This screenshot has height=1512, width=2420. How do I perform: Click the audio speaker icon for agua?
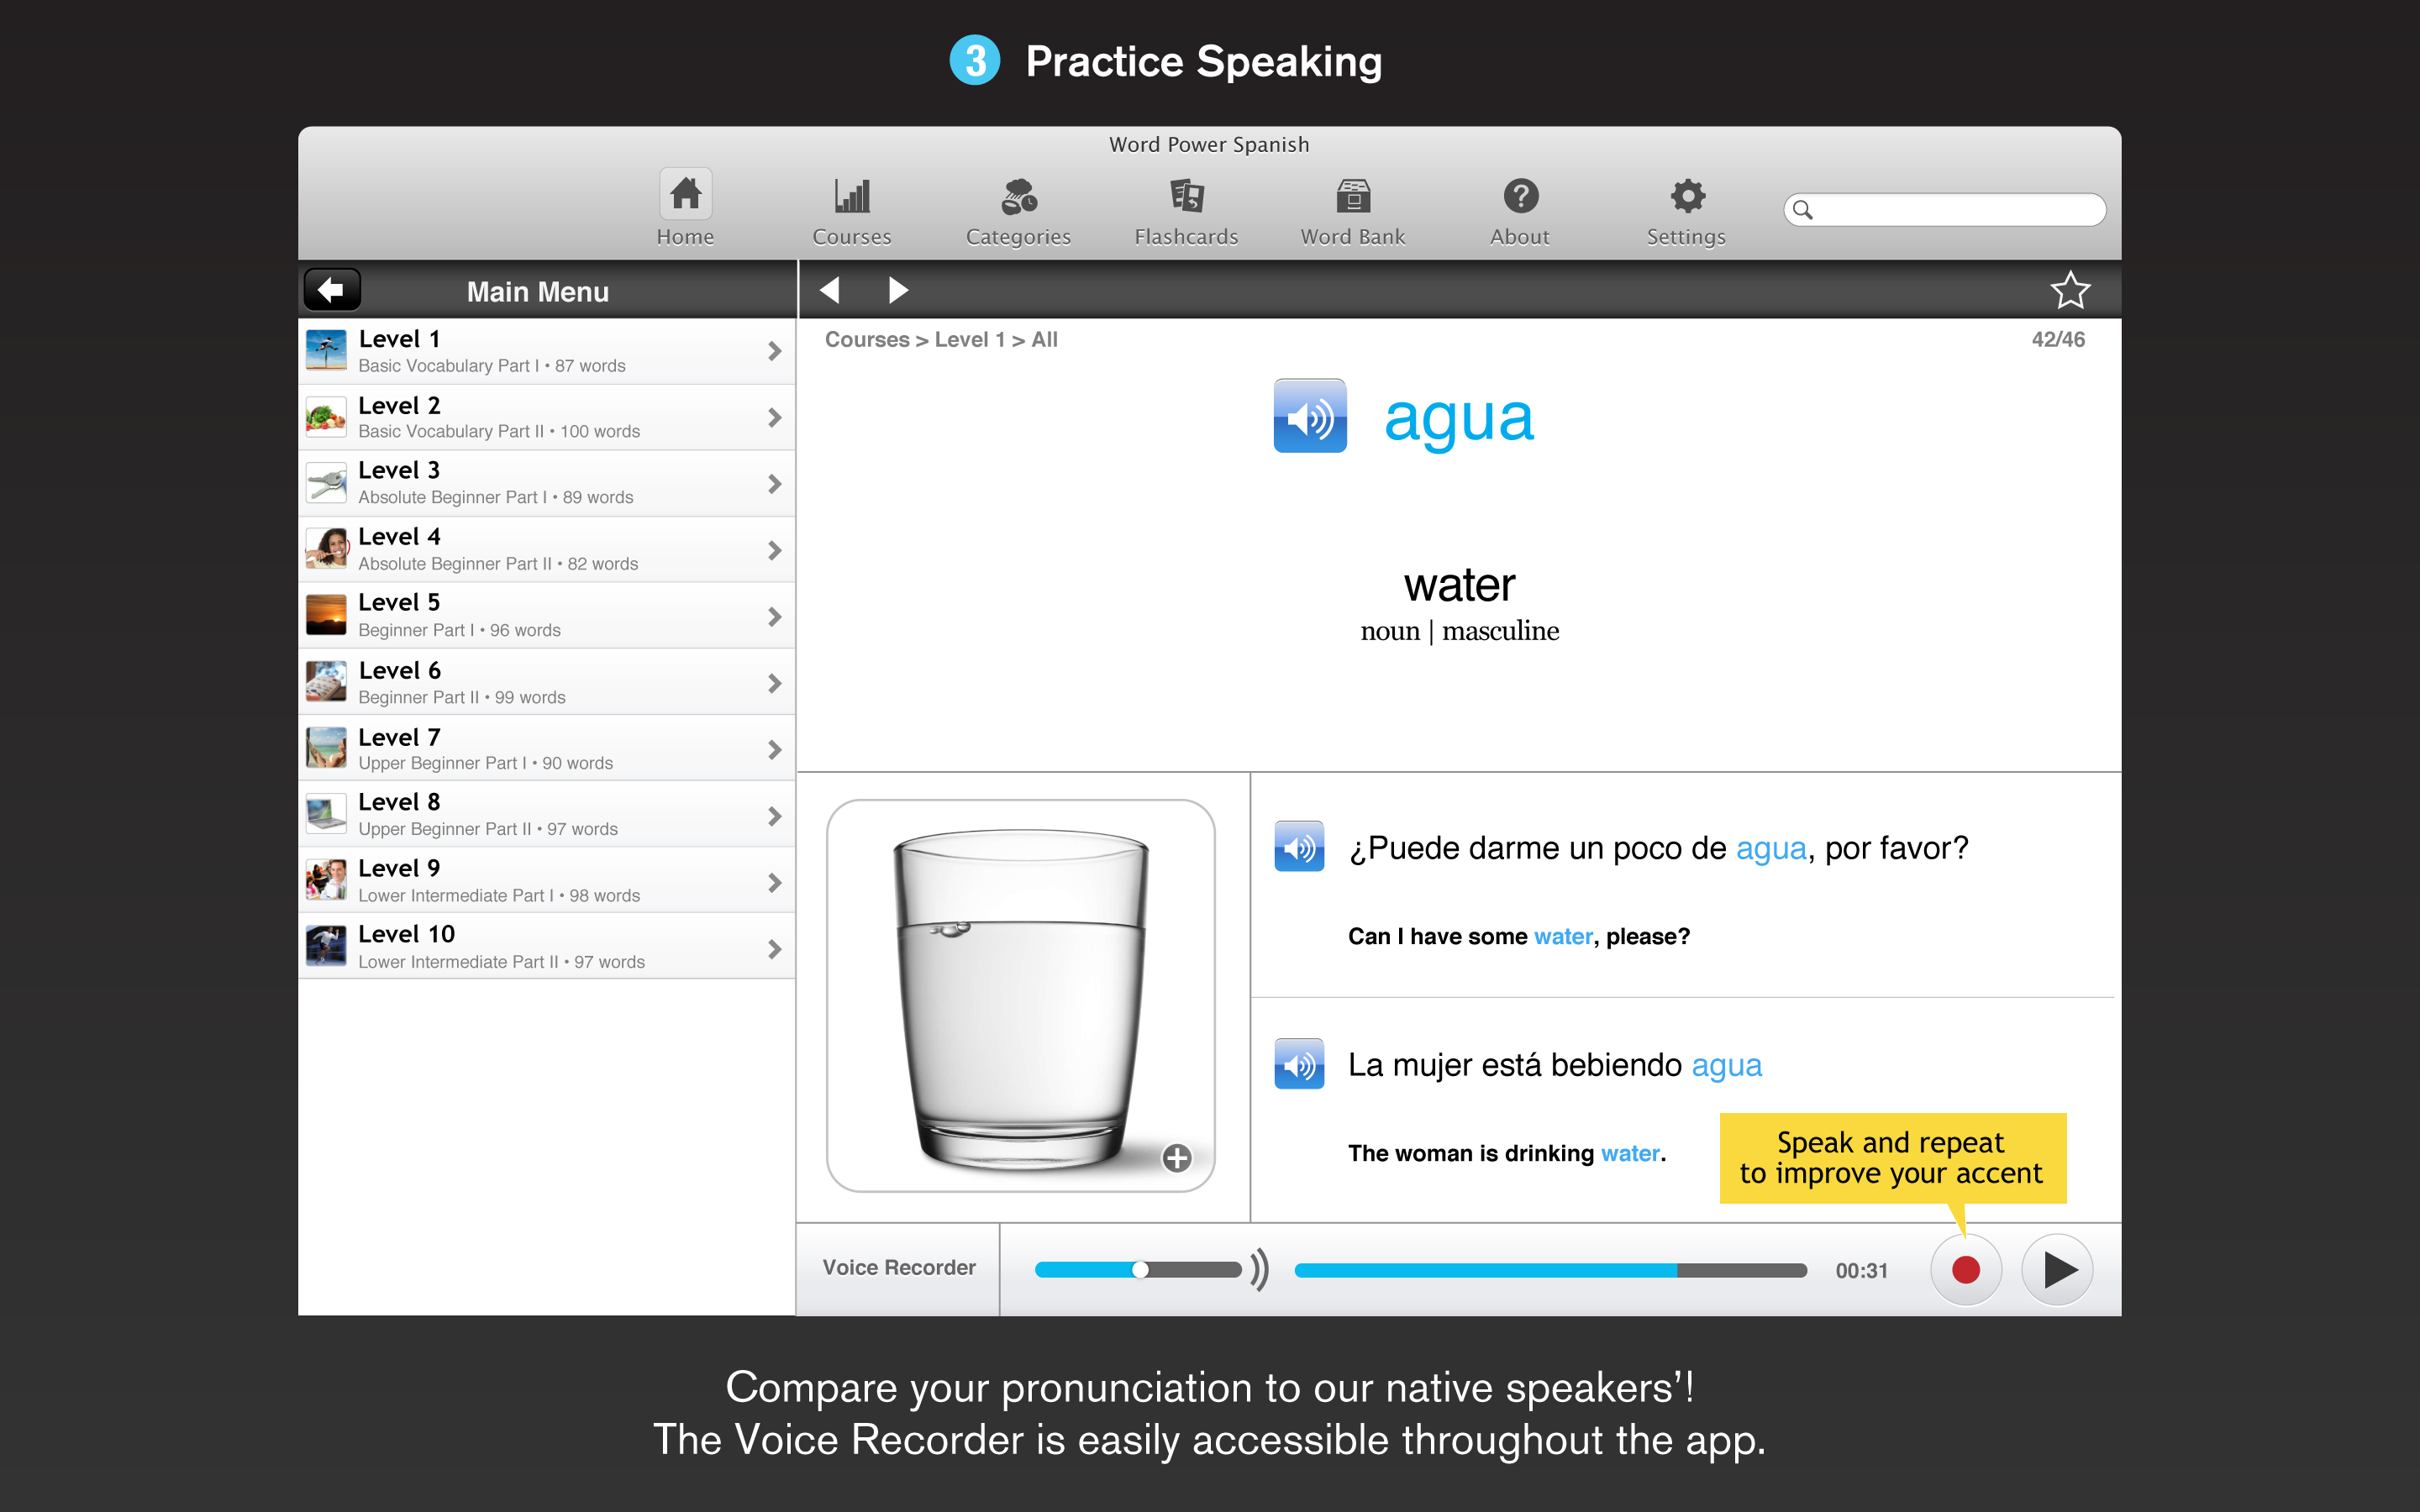[1312, 415]
